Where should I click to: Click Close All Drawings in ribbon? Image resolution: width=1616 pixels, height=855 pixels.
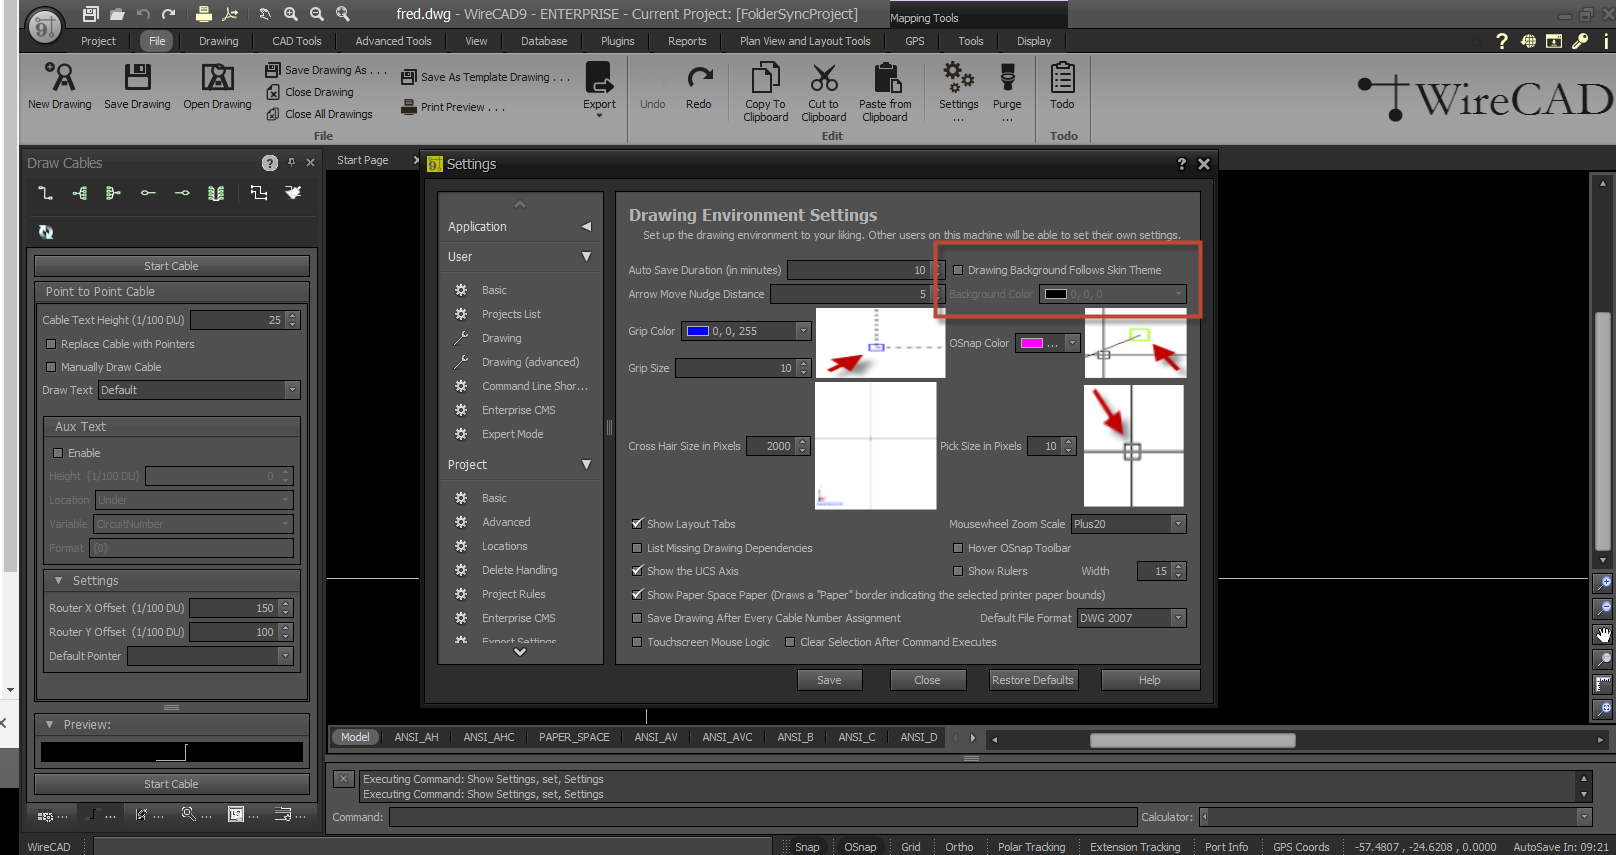(x=319, y=114)
